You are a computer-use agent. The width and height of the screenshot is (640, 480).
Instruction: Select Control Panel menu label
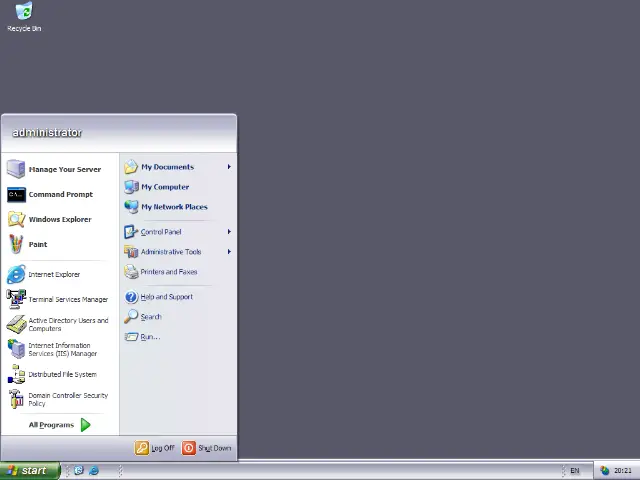pyautogui.click(x=161, y=232)
